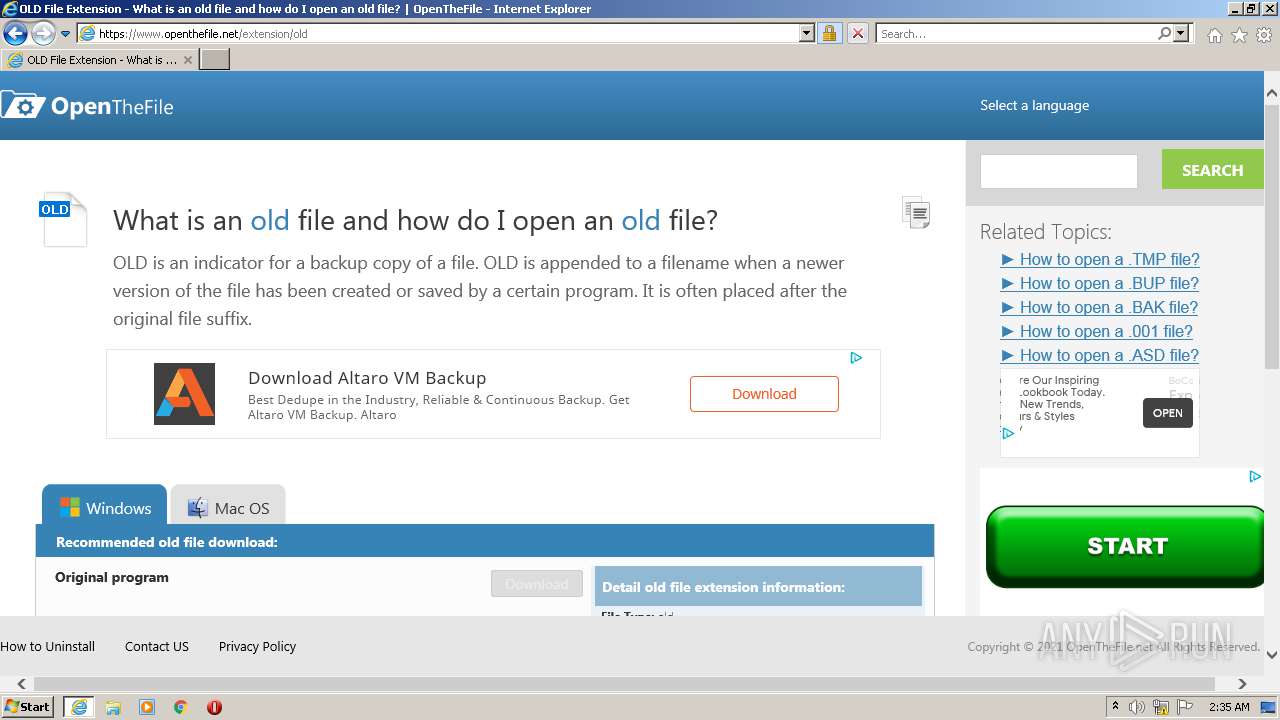Stop loading with the red X button
Image resolution: width=1280 pixels, height=720 pixels.
pyautogui.click(x=858, y=33)
